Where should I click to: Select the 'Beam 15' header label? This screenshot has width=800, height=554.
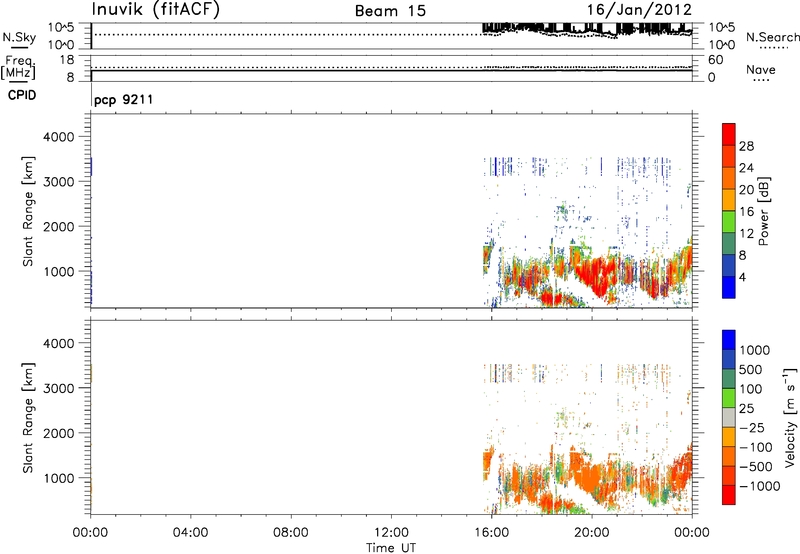pyautogui.click(x=390, y=11)
